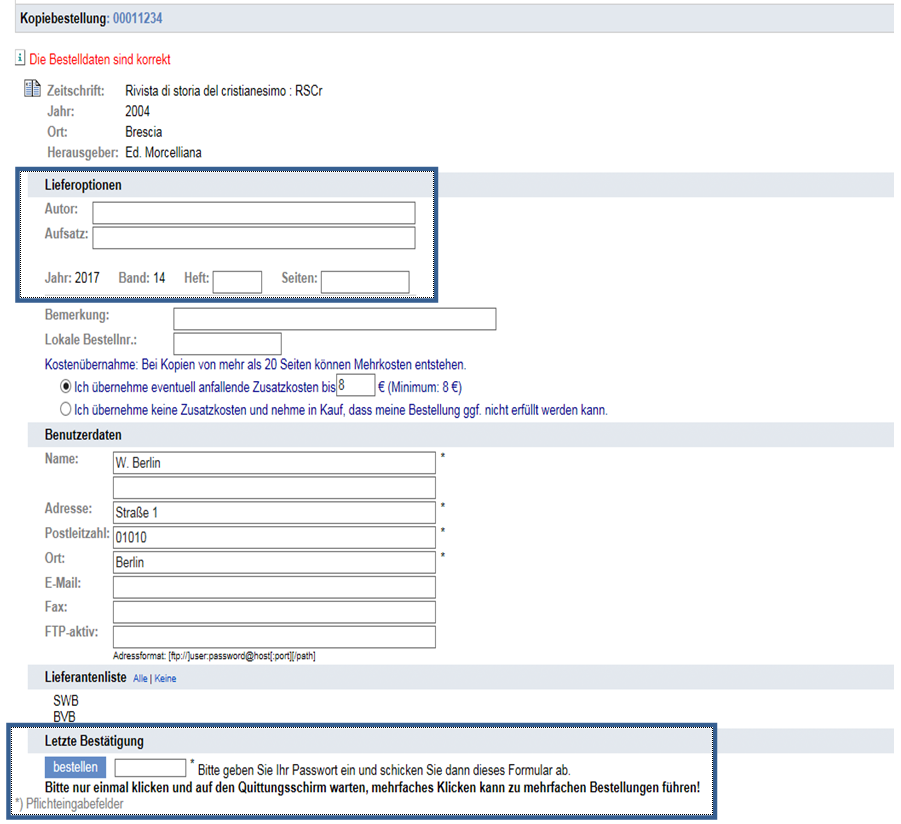Click the Name field containing W. Berlin
Viewport: 901px width, 824px height.
pos(274,462)
